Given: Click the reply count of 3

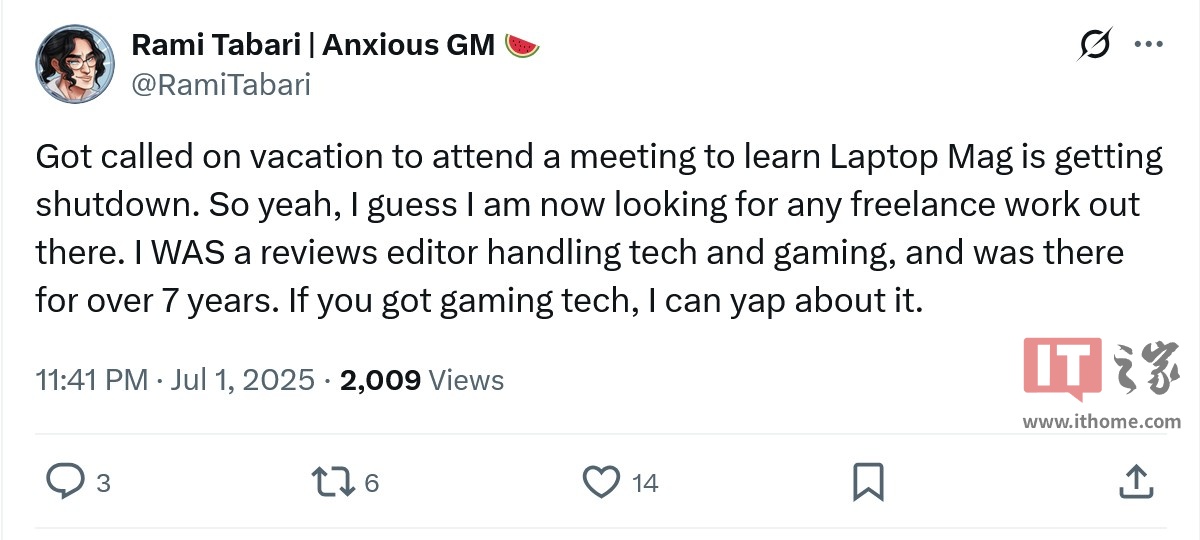Looking at the screenshot, I should (102, 484).
